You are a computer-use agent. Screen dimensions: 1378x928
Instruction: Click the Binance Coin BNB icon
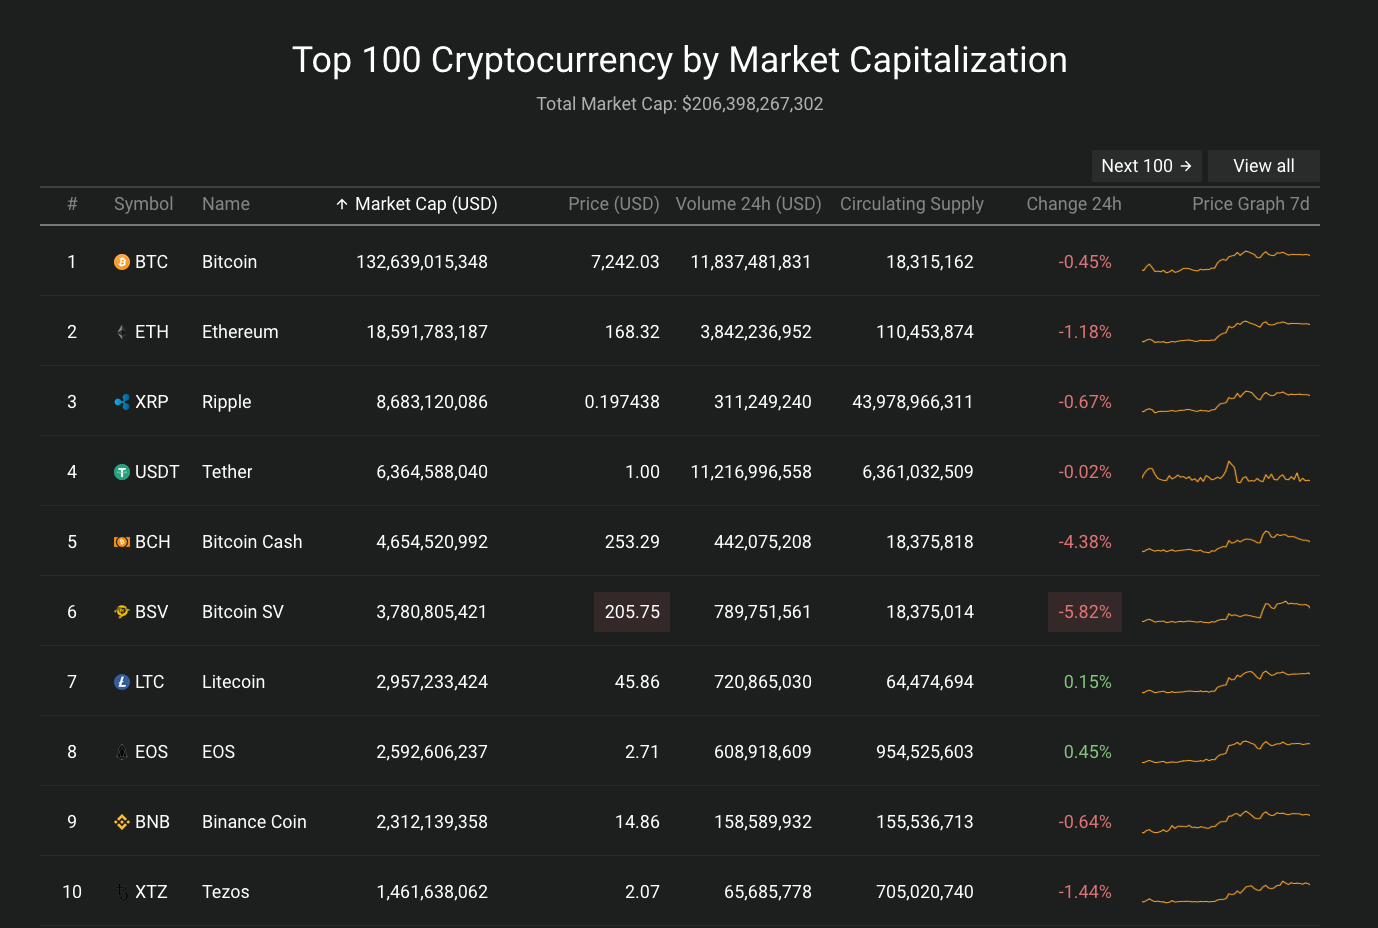[122, 822]
